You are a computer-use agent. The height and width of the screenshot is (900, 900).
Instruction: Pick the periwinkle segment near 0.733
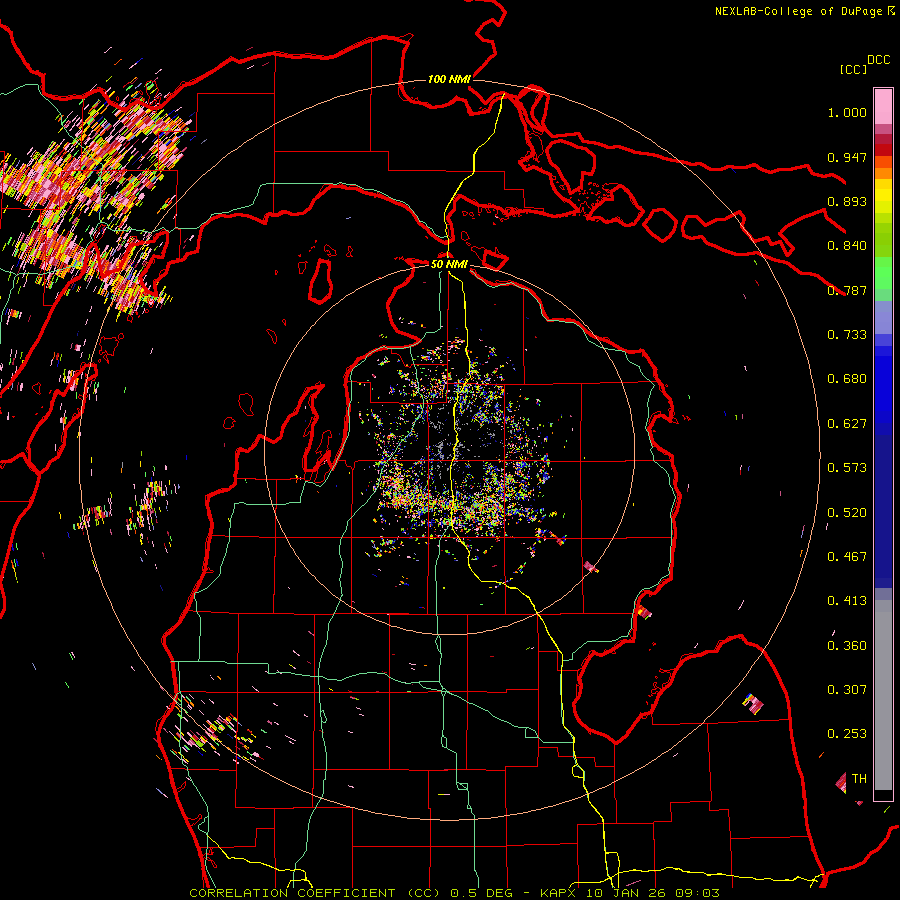[x=883, y=317]
